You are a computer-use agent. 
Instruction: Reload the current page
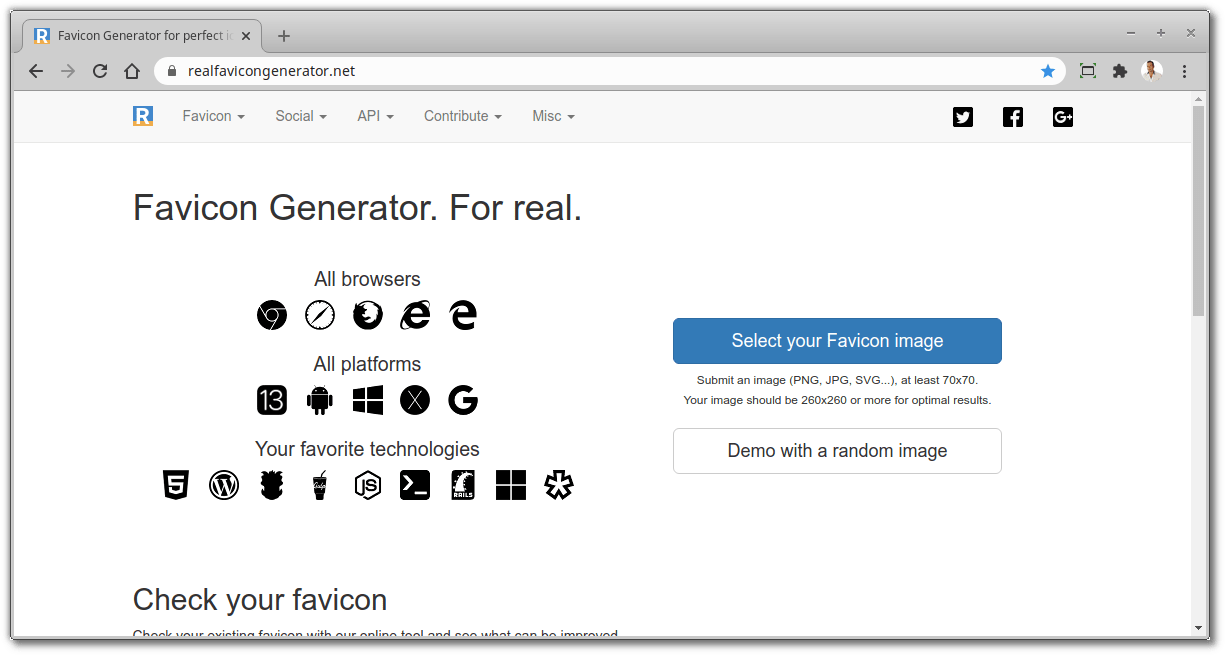click(x=100, y=71)
